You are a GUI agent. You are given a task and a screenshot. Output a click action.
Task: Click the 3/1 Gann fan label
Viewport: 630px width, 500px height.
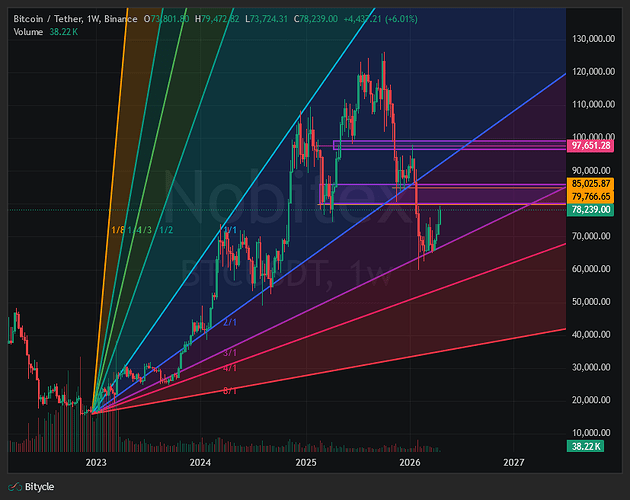click(x=230, y=353)
